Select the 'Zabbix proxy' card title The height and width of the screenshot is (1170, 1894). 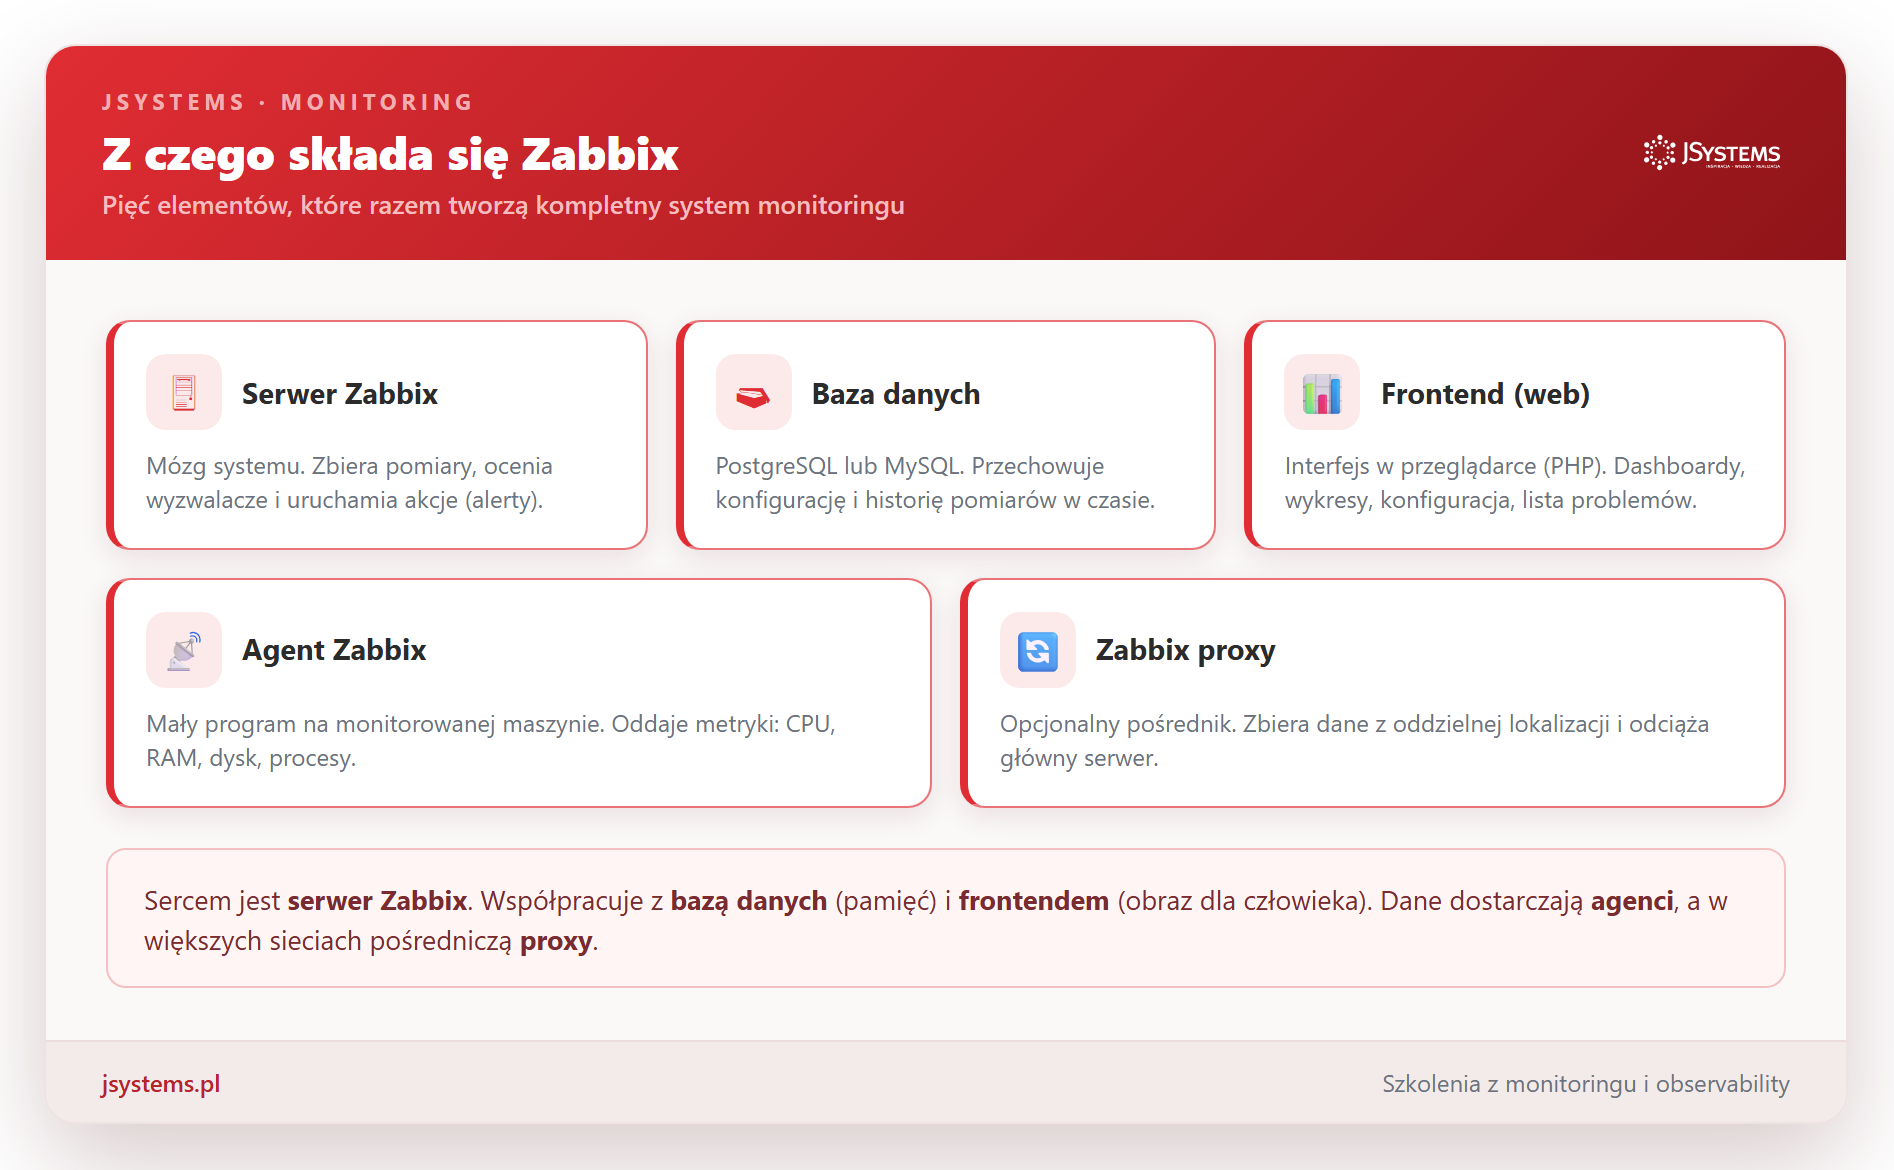coord(1185,650)
